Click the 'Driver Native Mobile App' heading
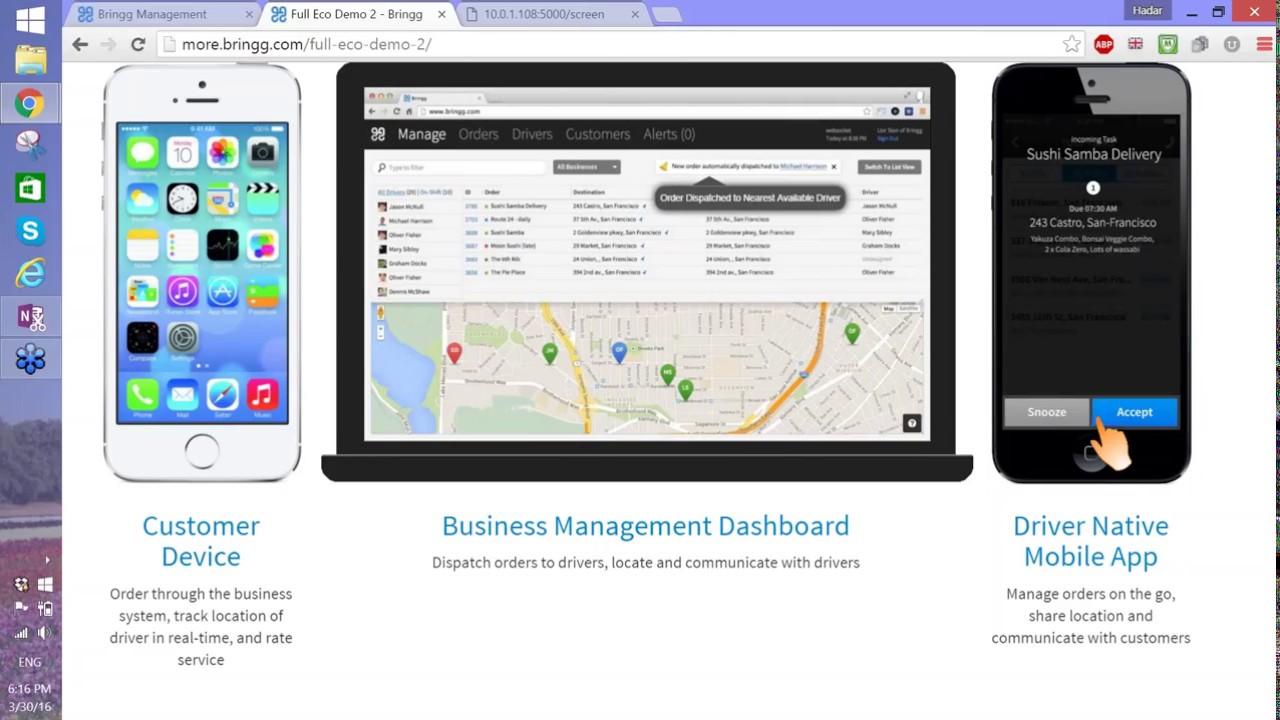Viewport: 1280px width, 720px height. tap(1091, 541)
